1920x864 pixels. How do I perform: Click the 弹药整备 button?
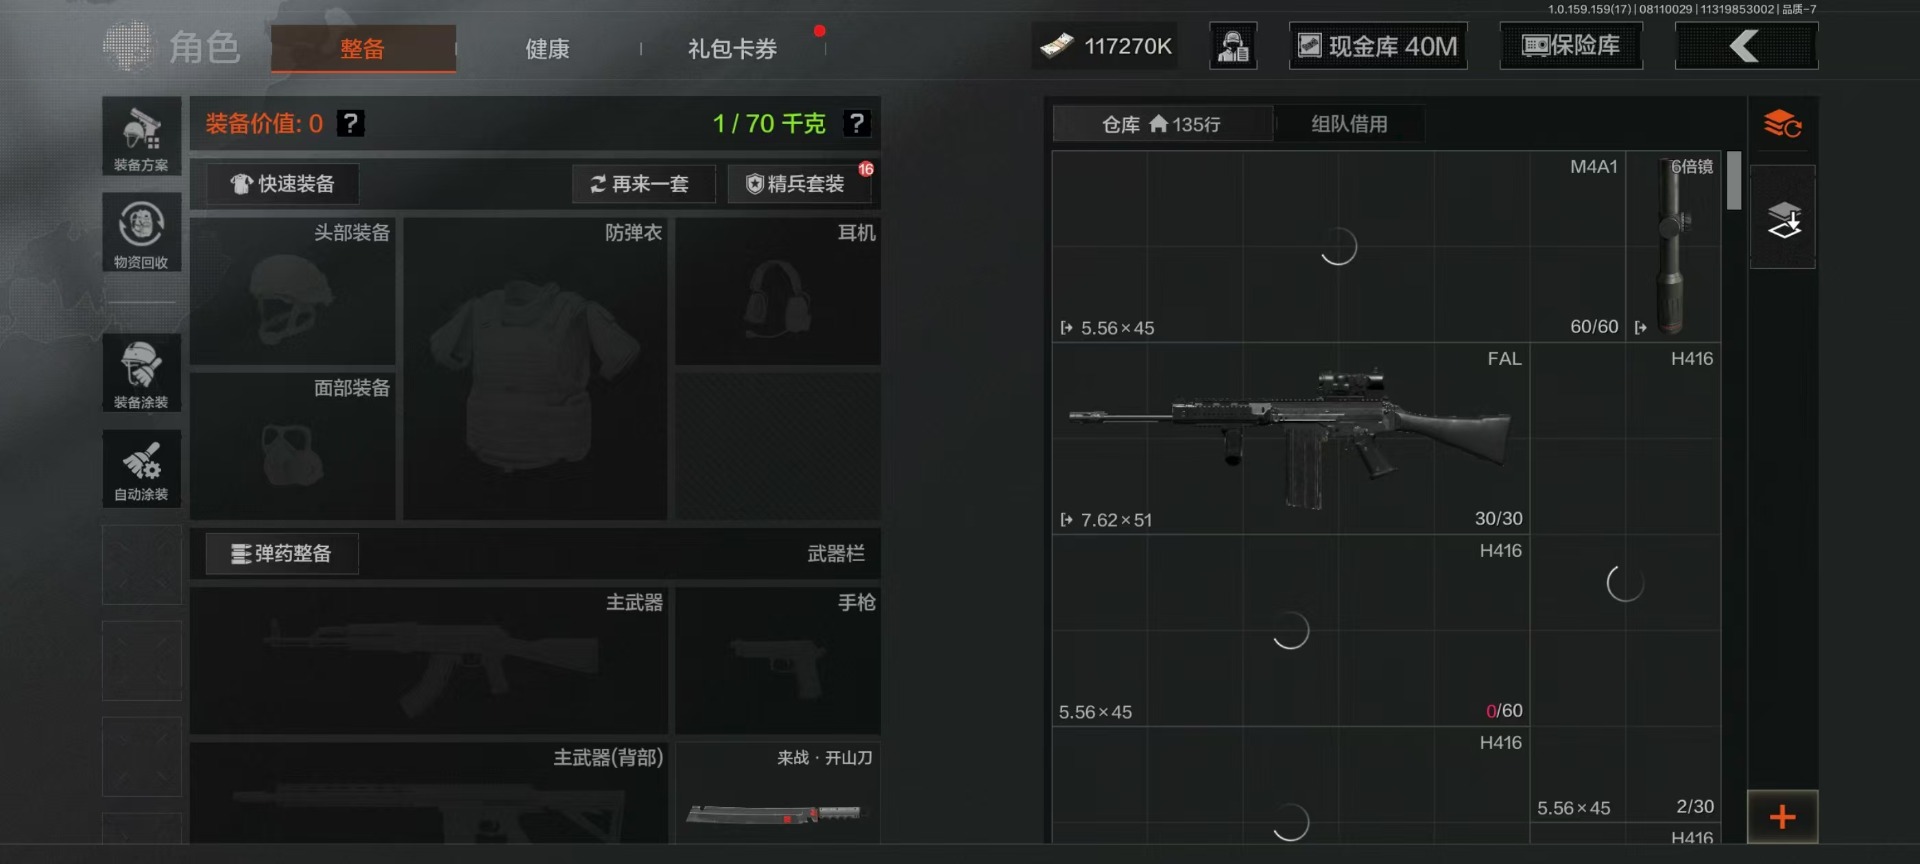(x=282, y=554)
